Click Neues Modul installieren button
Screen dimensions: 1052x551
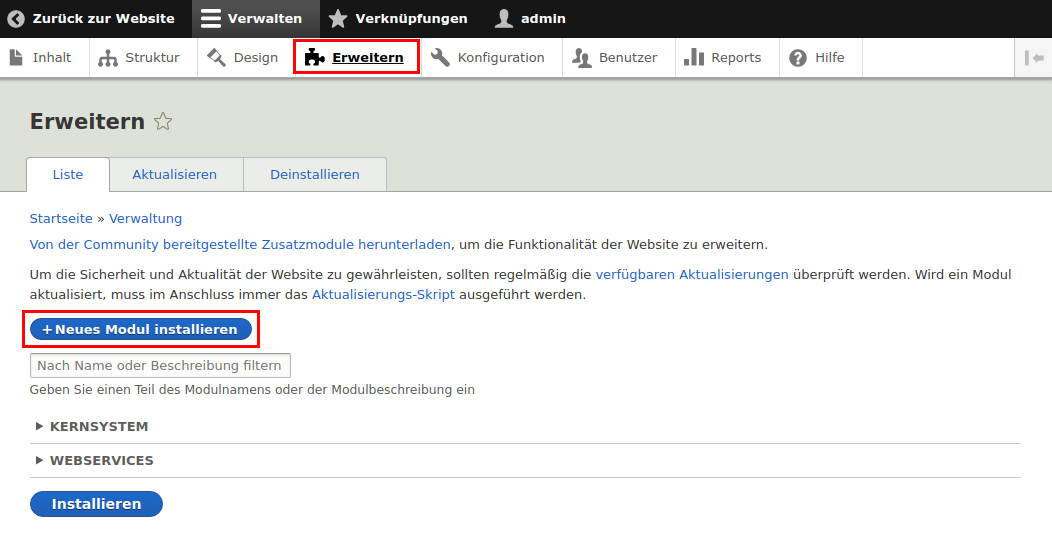[x=141, y=329]
